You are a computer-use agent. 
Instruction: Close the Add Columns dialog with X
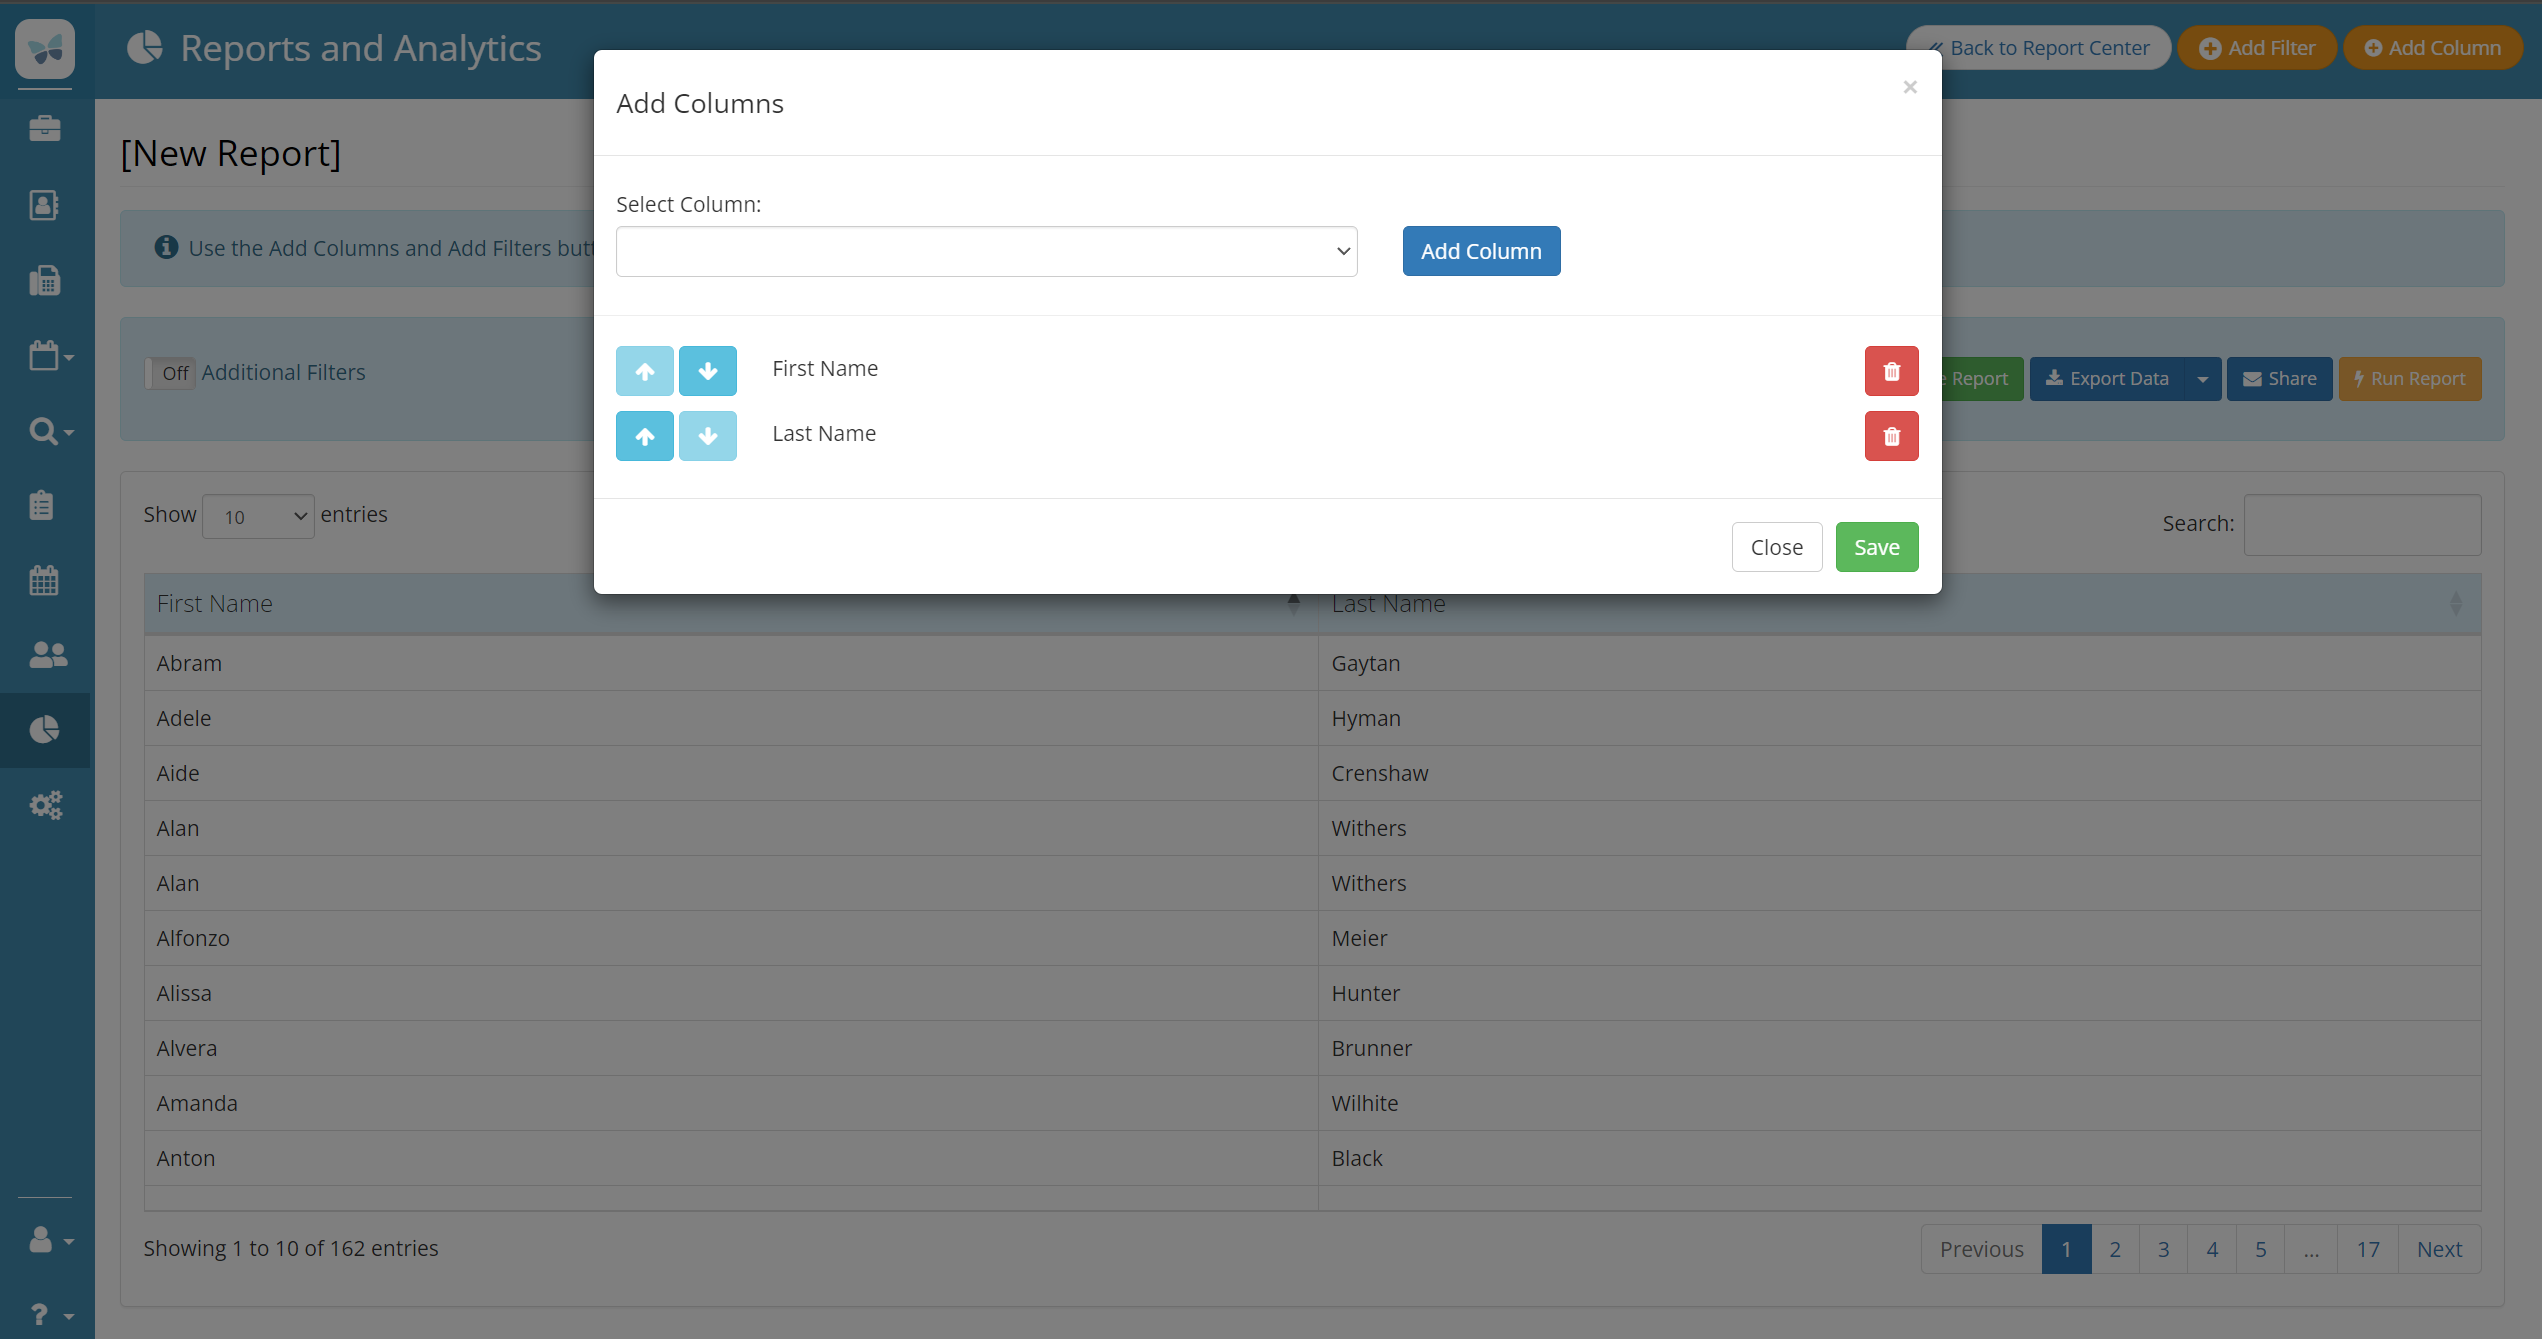(x=1909, y=87)
